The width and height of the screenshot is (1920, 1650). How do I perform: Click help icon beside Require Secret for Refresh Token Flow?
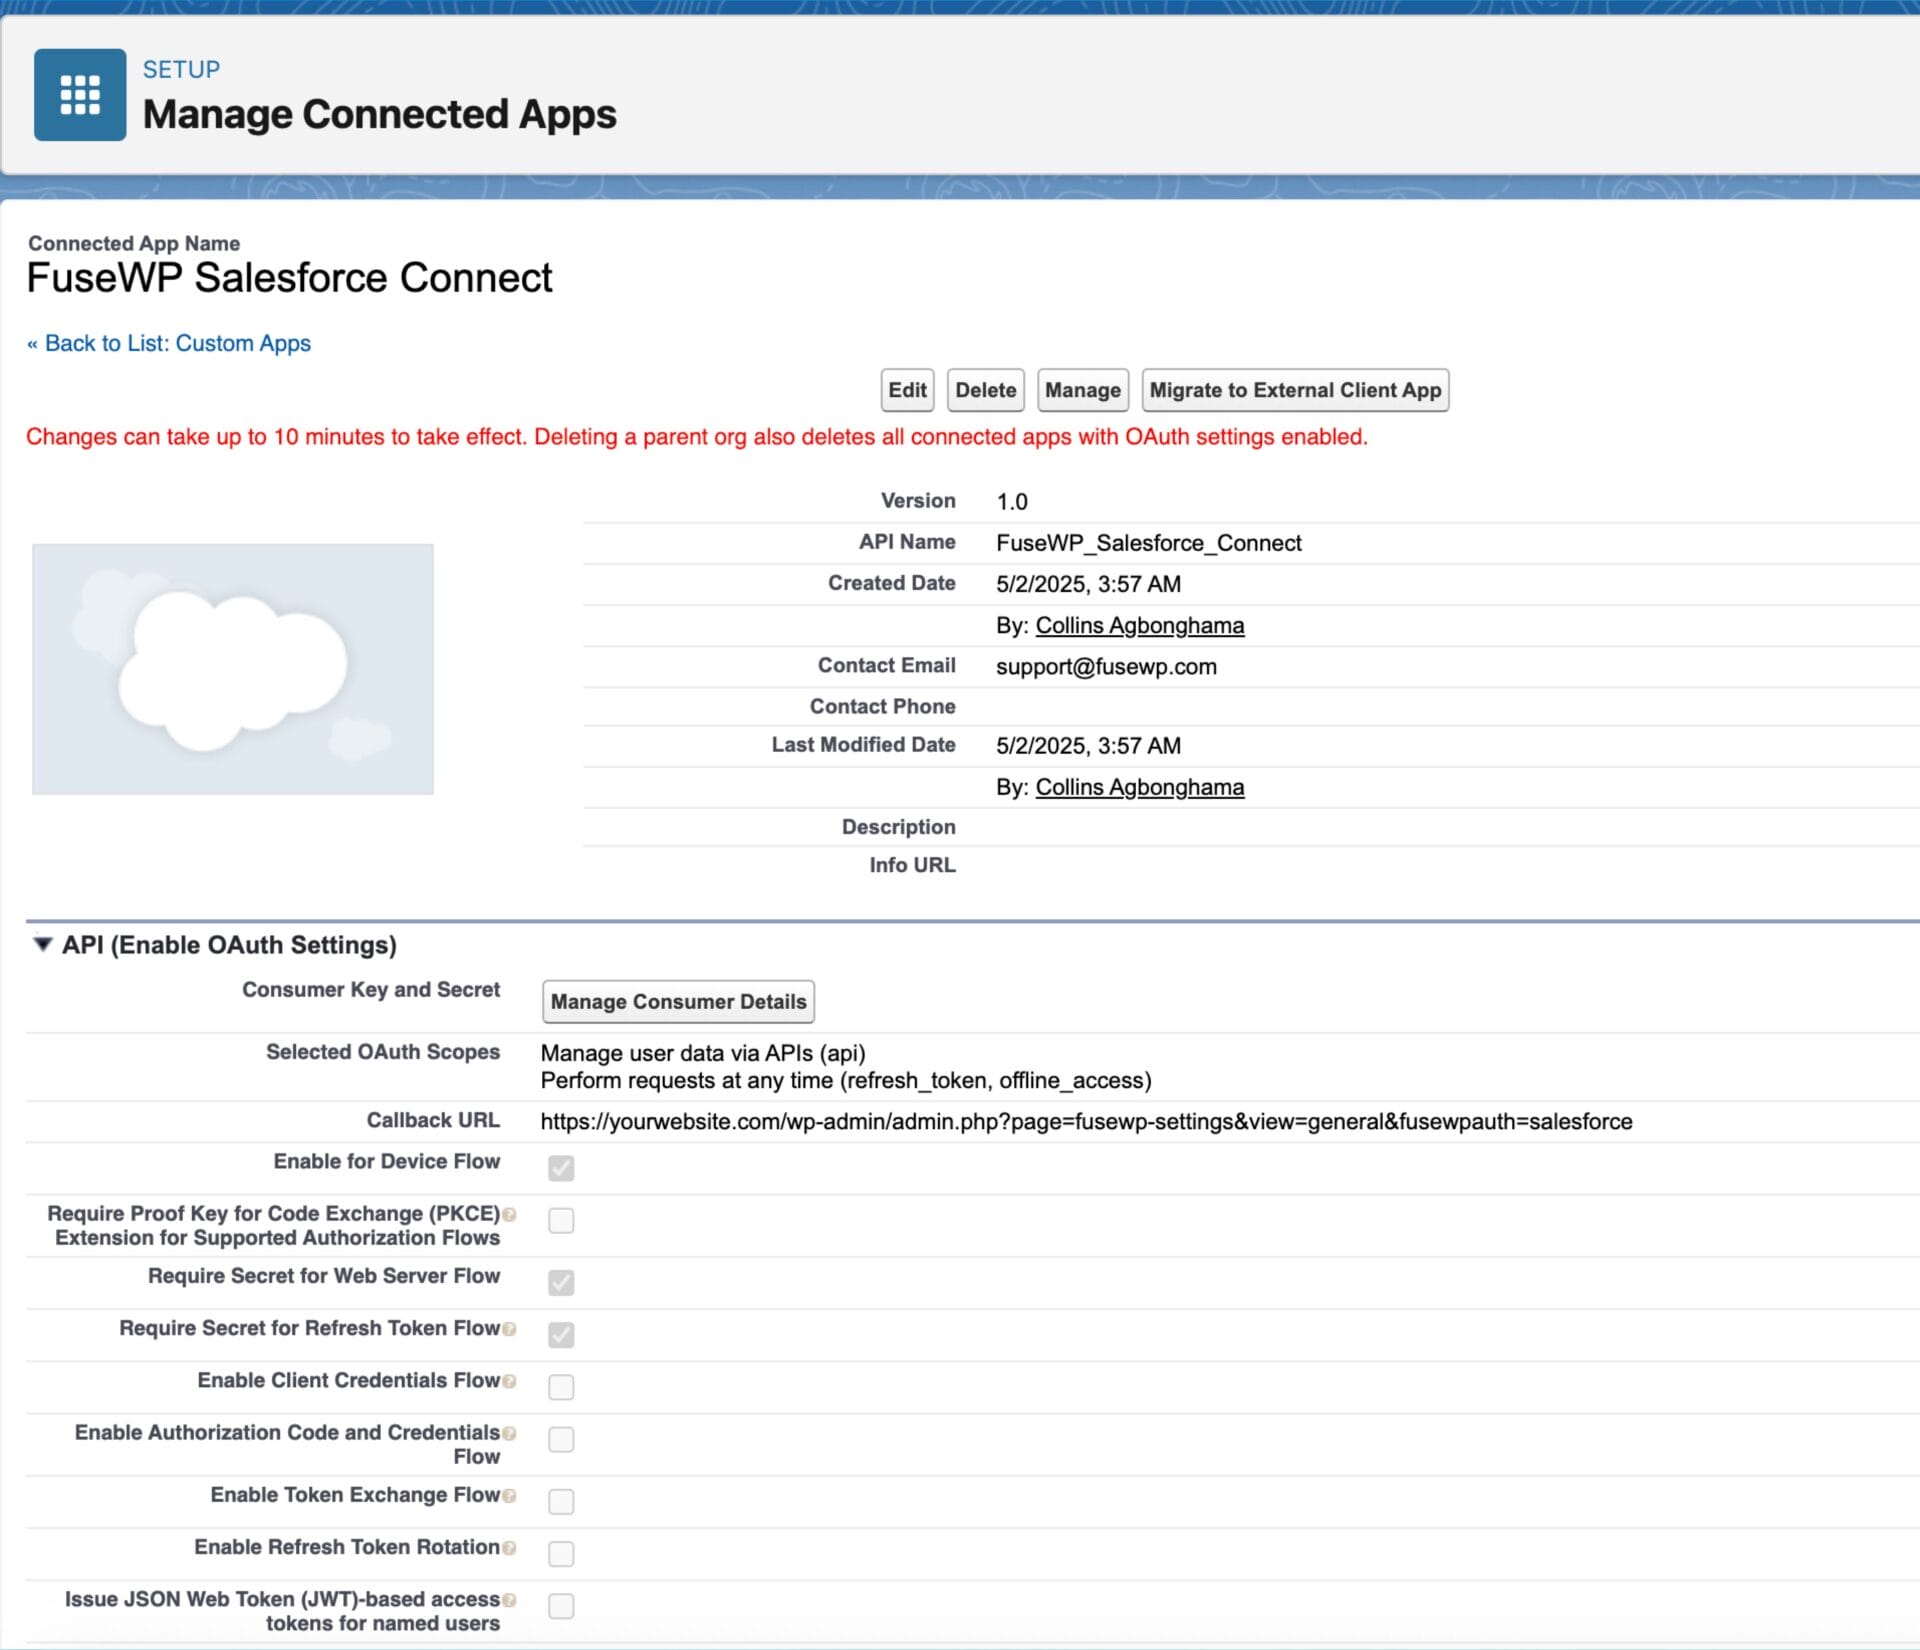pyautogui.click(x=510, y=1329)
